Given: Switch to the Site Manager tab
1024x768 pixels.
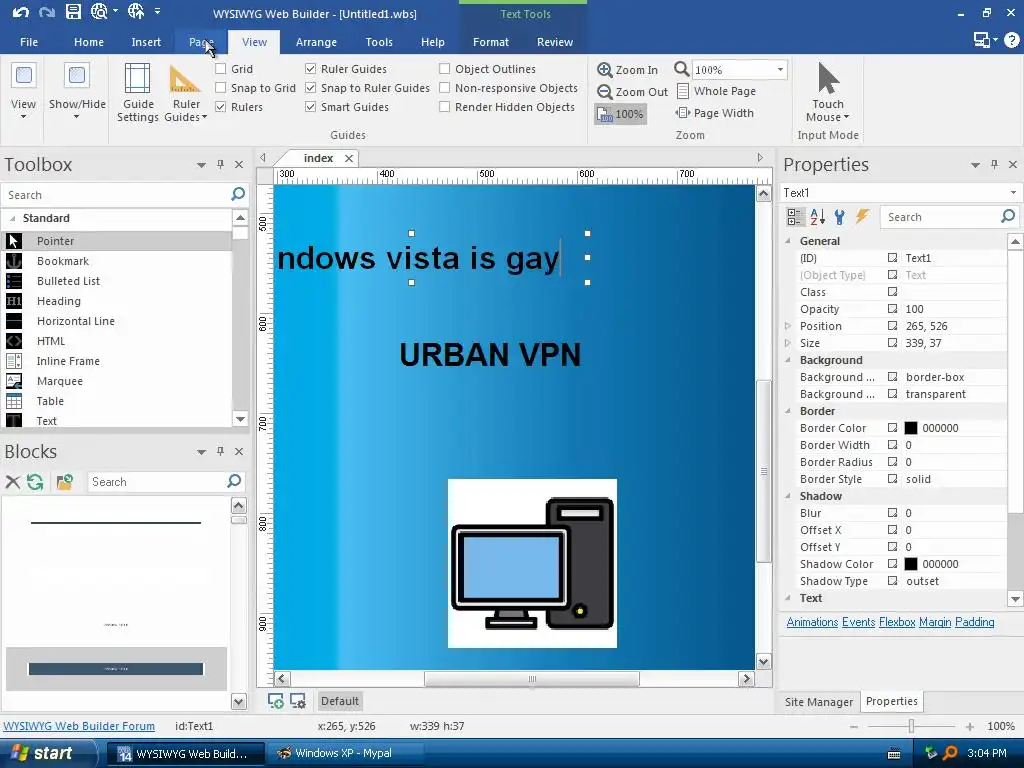Looking at the screenshot, I should 818,701.
